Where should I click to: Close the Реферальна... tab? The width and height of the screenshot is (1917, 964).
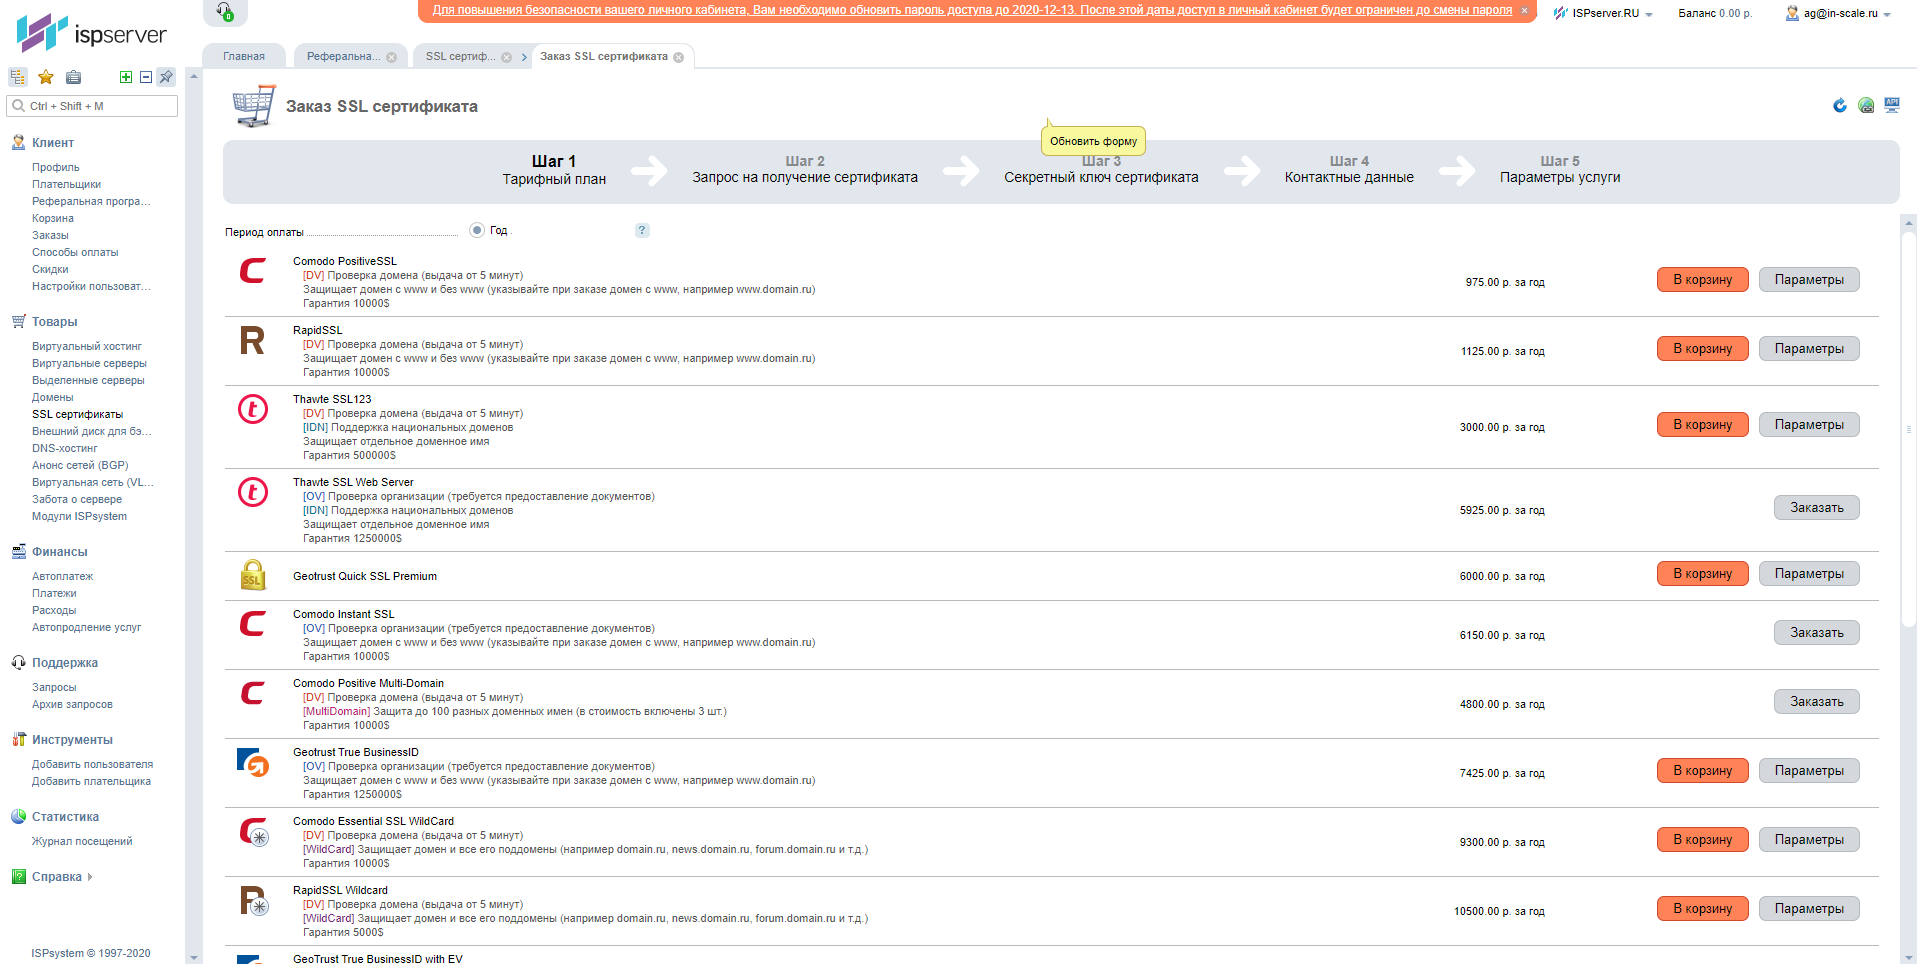click(392, 57)
